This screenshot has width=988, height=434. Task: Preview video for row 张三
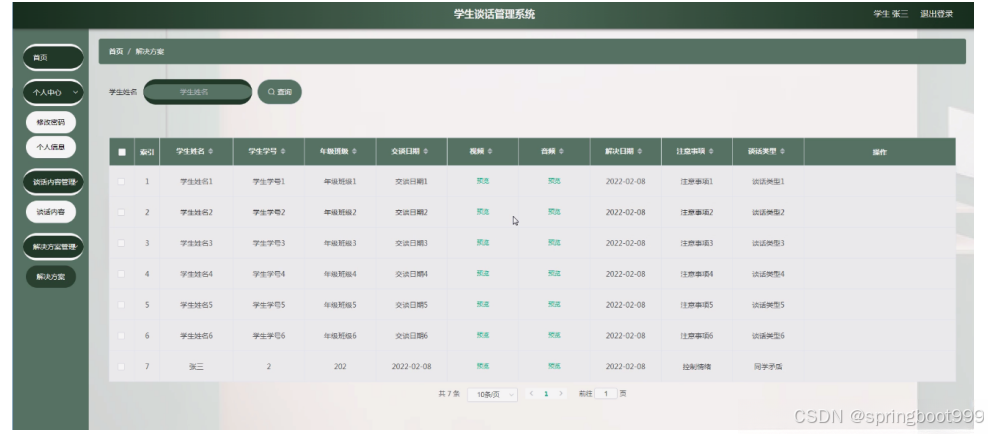[483, 366]
